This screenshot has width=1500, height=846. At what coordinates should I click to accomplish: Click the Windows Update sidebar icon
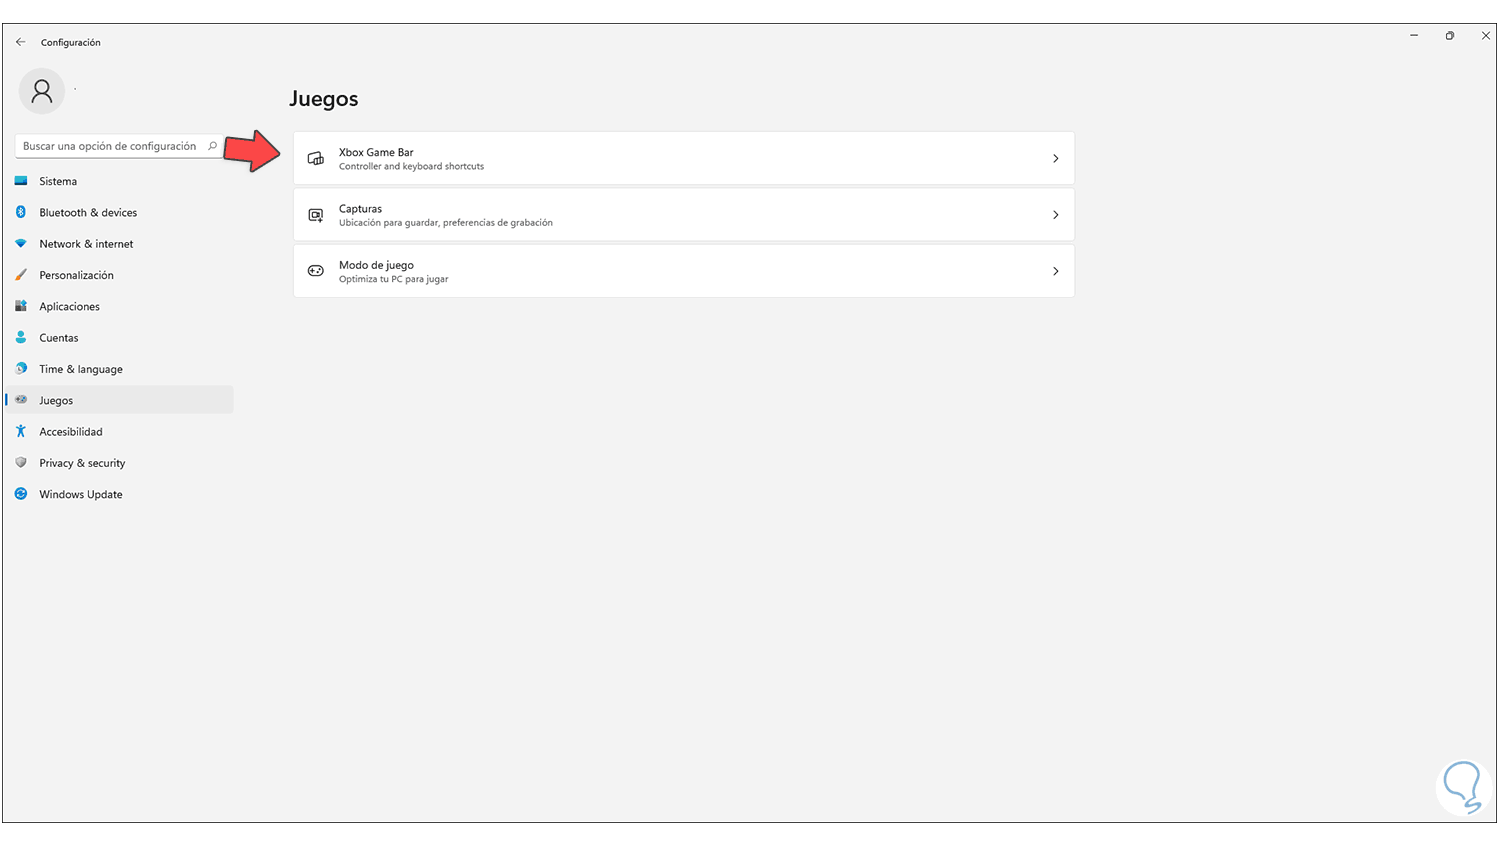click(x=21, y=494)
